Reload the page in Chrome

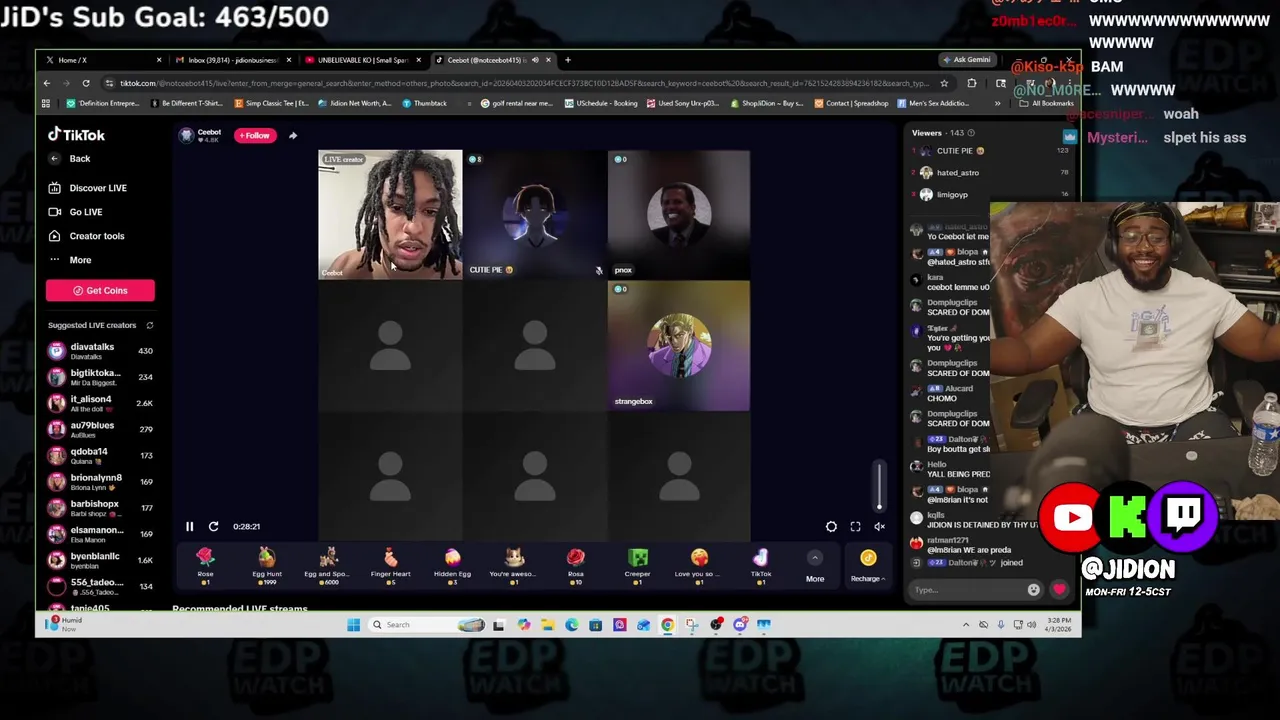[x=86, y=83]
